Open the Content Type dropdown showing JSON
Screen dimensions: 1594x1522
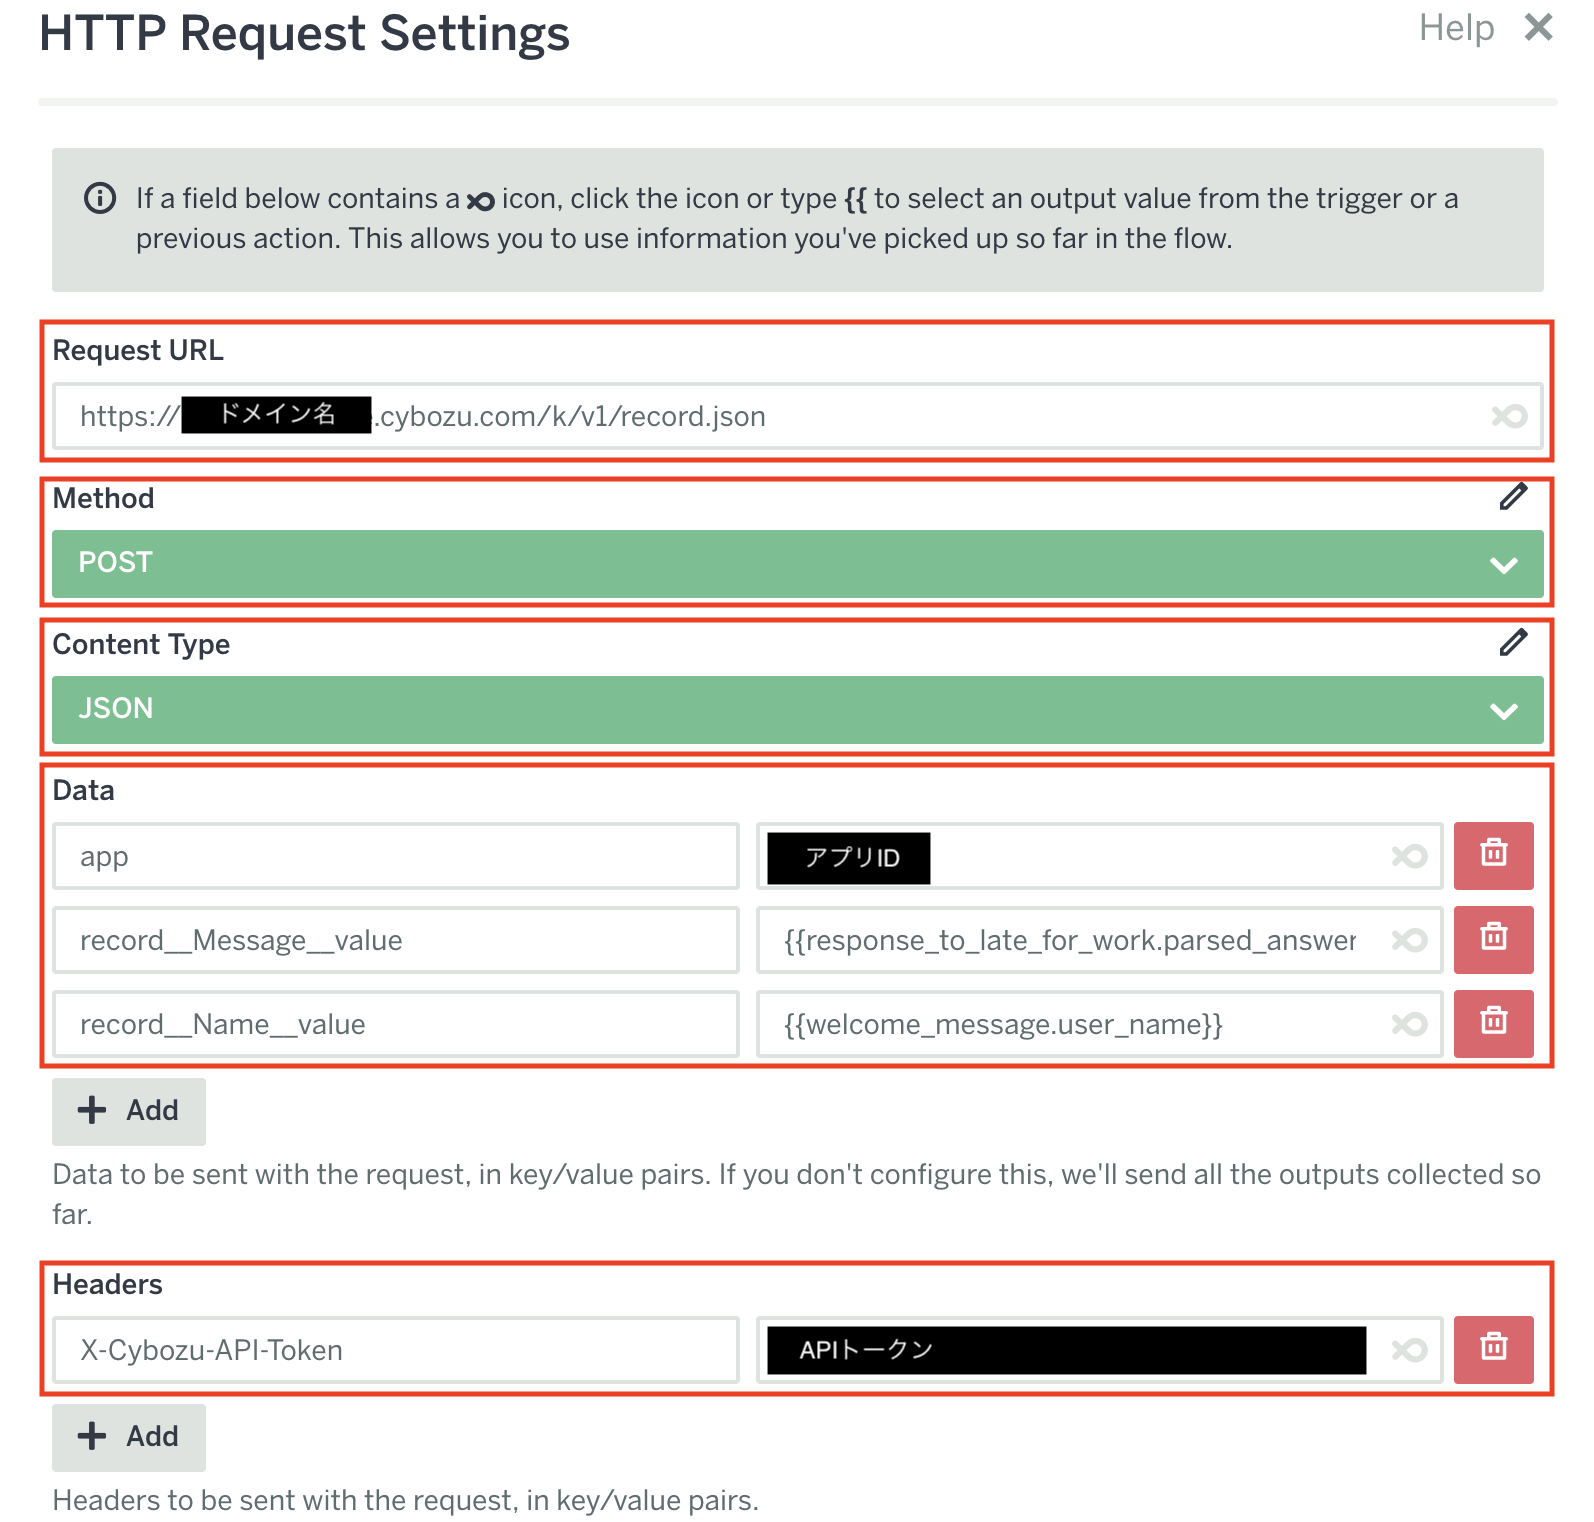(797, 710)
